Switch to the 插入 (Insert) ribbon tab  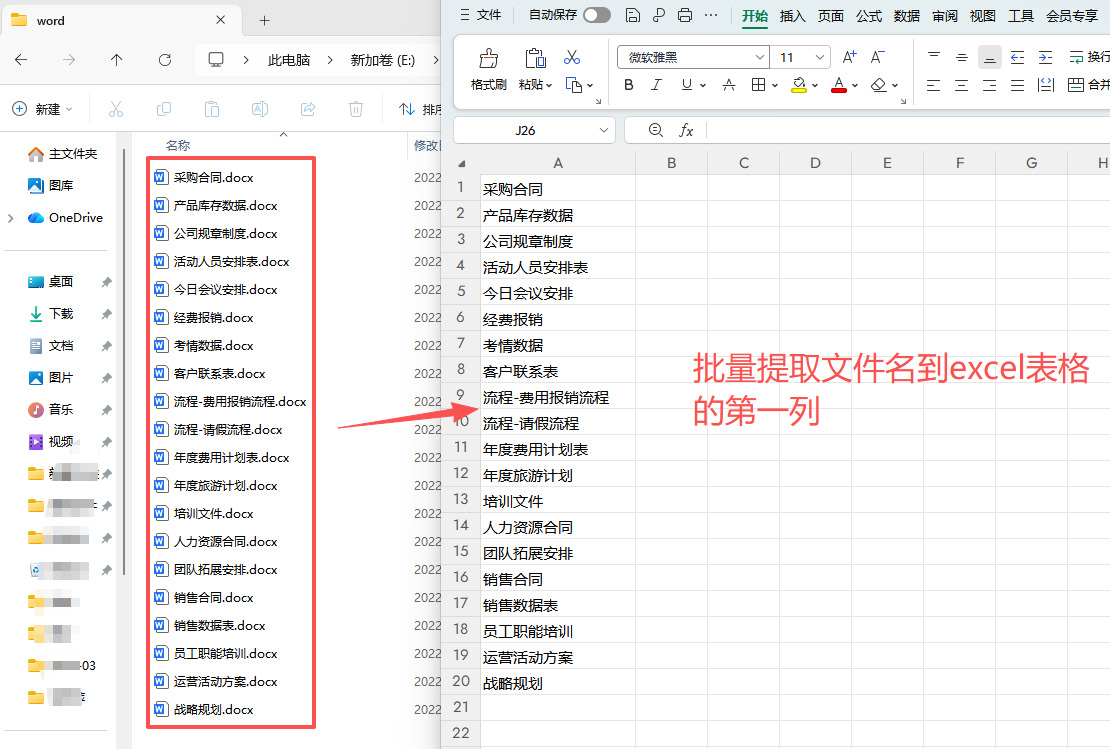pos(792,15)
